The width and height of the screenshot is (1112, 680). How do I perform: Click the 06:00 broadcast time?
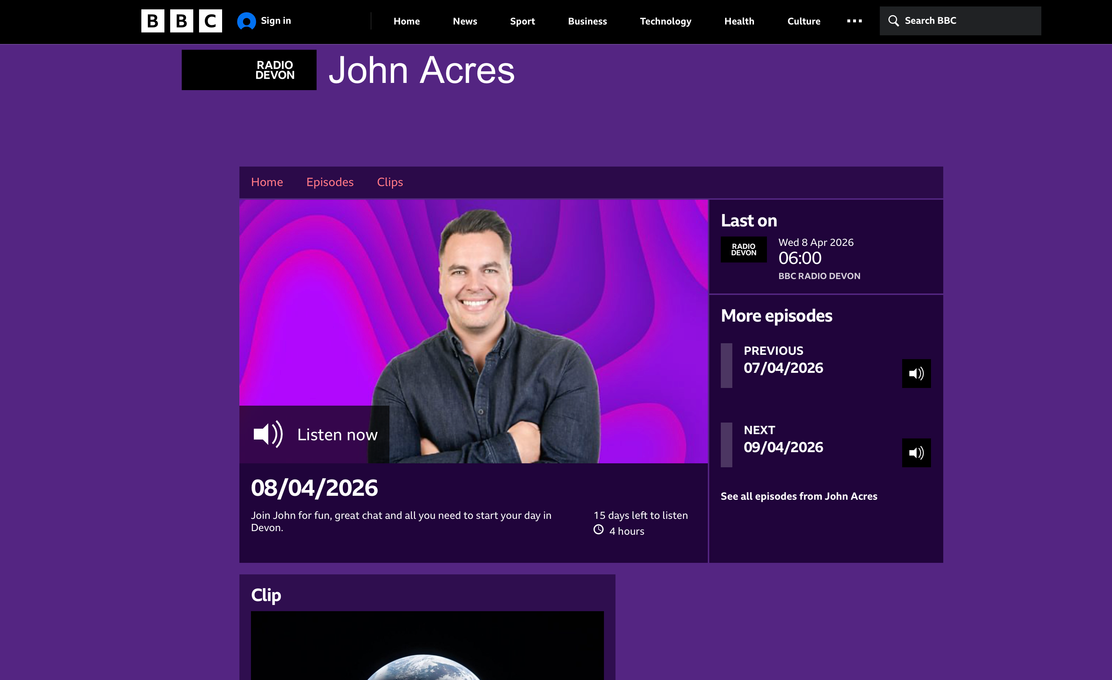[800, 258]
